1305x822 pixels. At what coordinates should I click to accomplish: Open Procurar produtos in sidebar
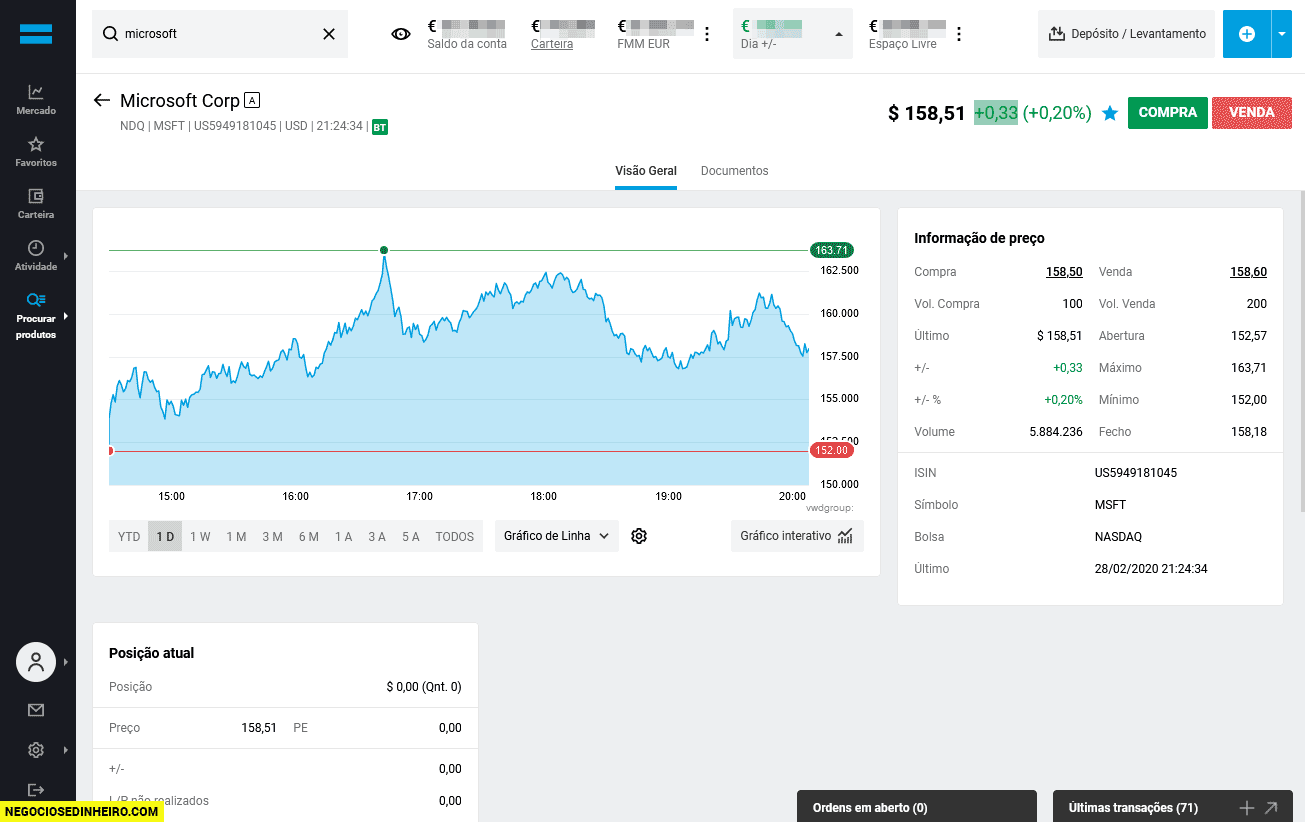point(36,315)
